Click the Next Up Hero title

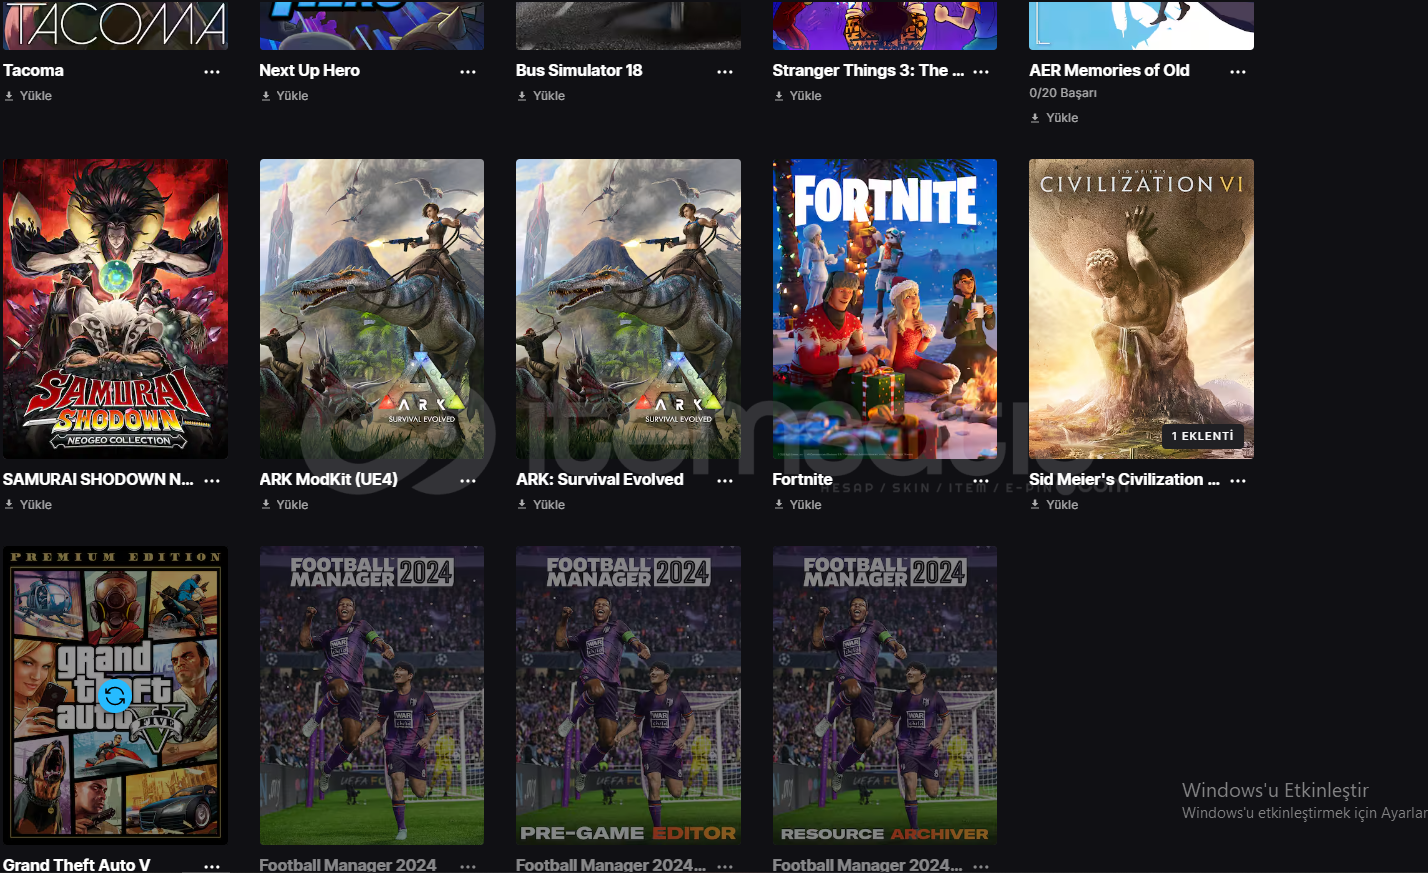tap(309, 71)
